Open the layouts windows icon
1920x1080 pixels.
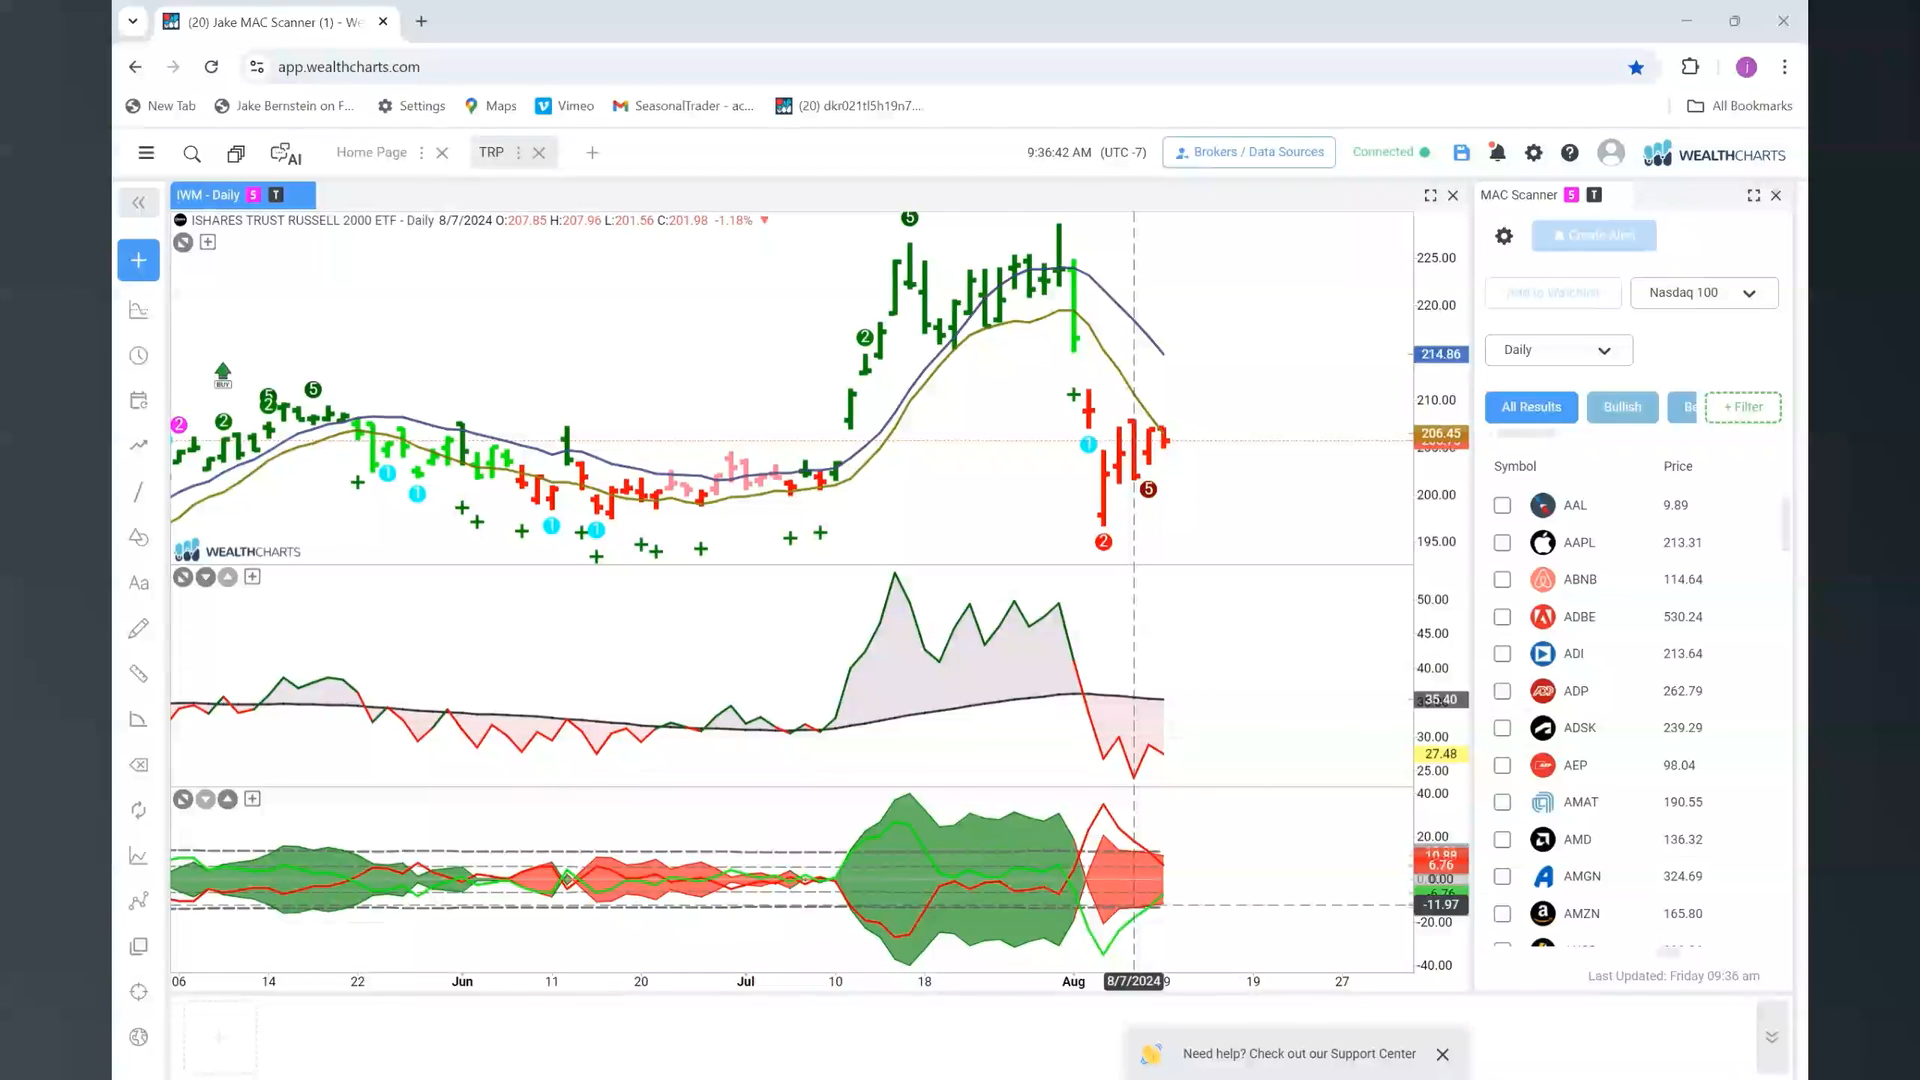(x=236, y=154)
